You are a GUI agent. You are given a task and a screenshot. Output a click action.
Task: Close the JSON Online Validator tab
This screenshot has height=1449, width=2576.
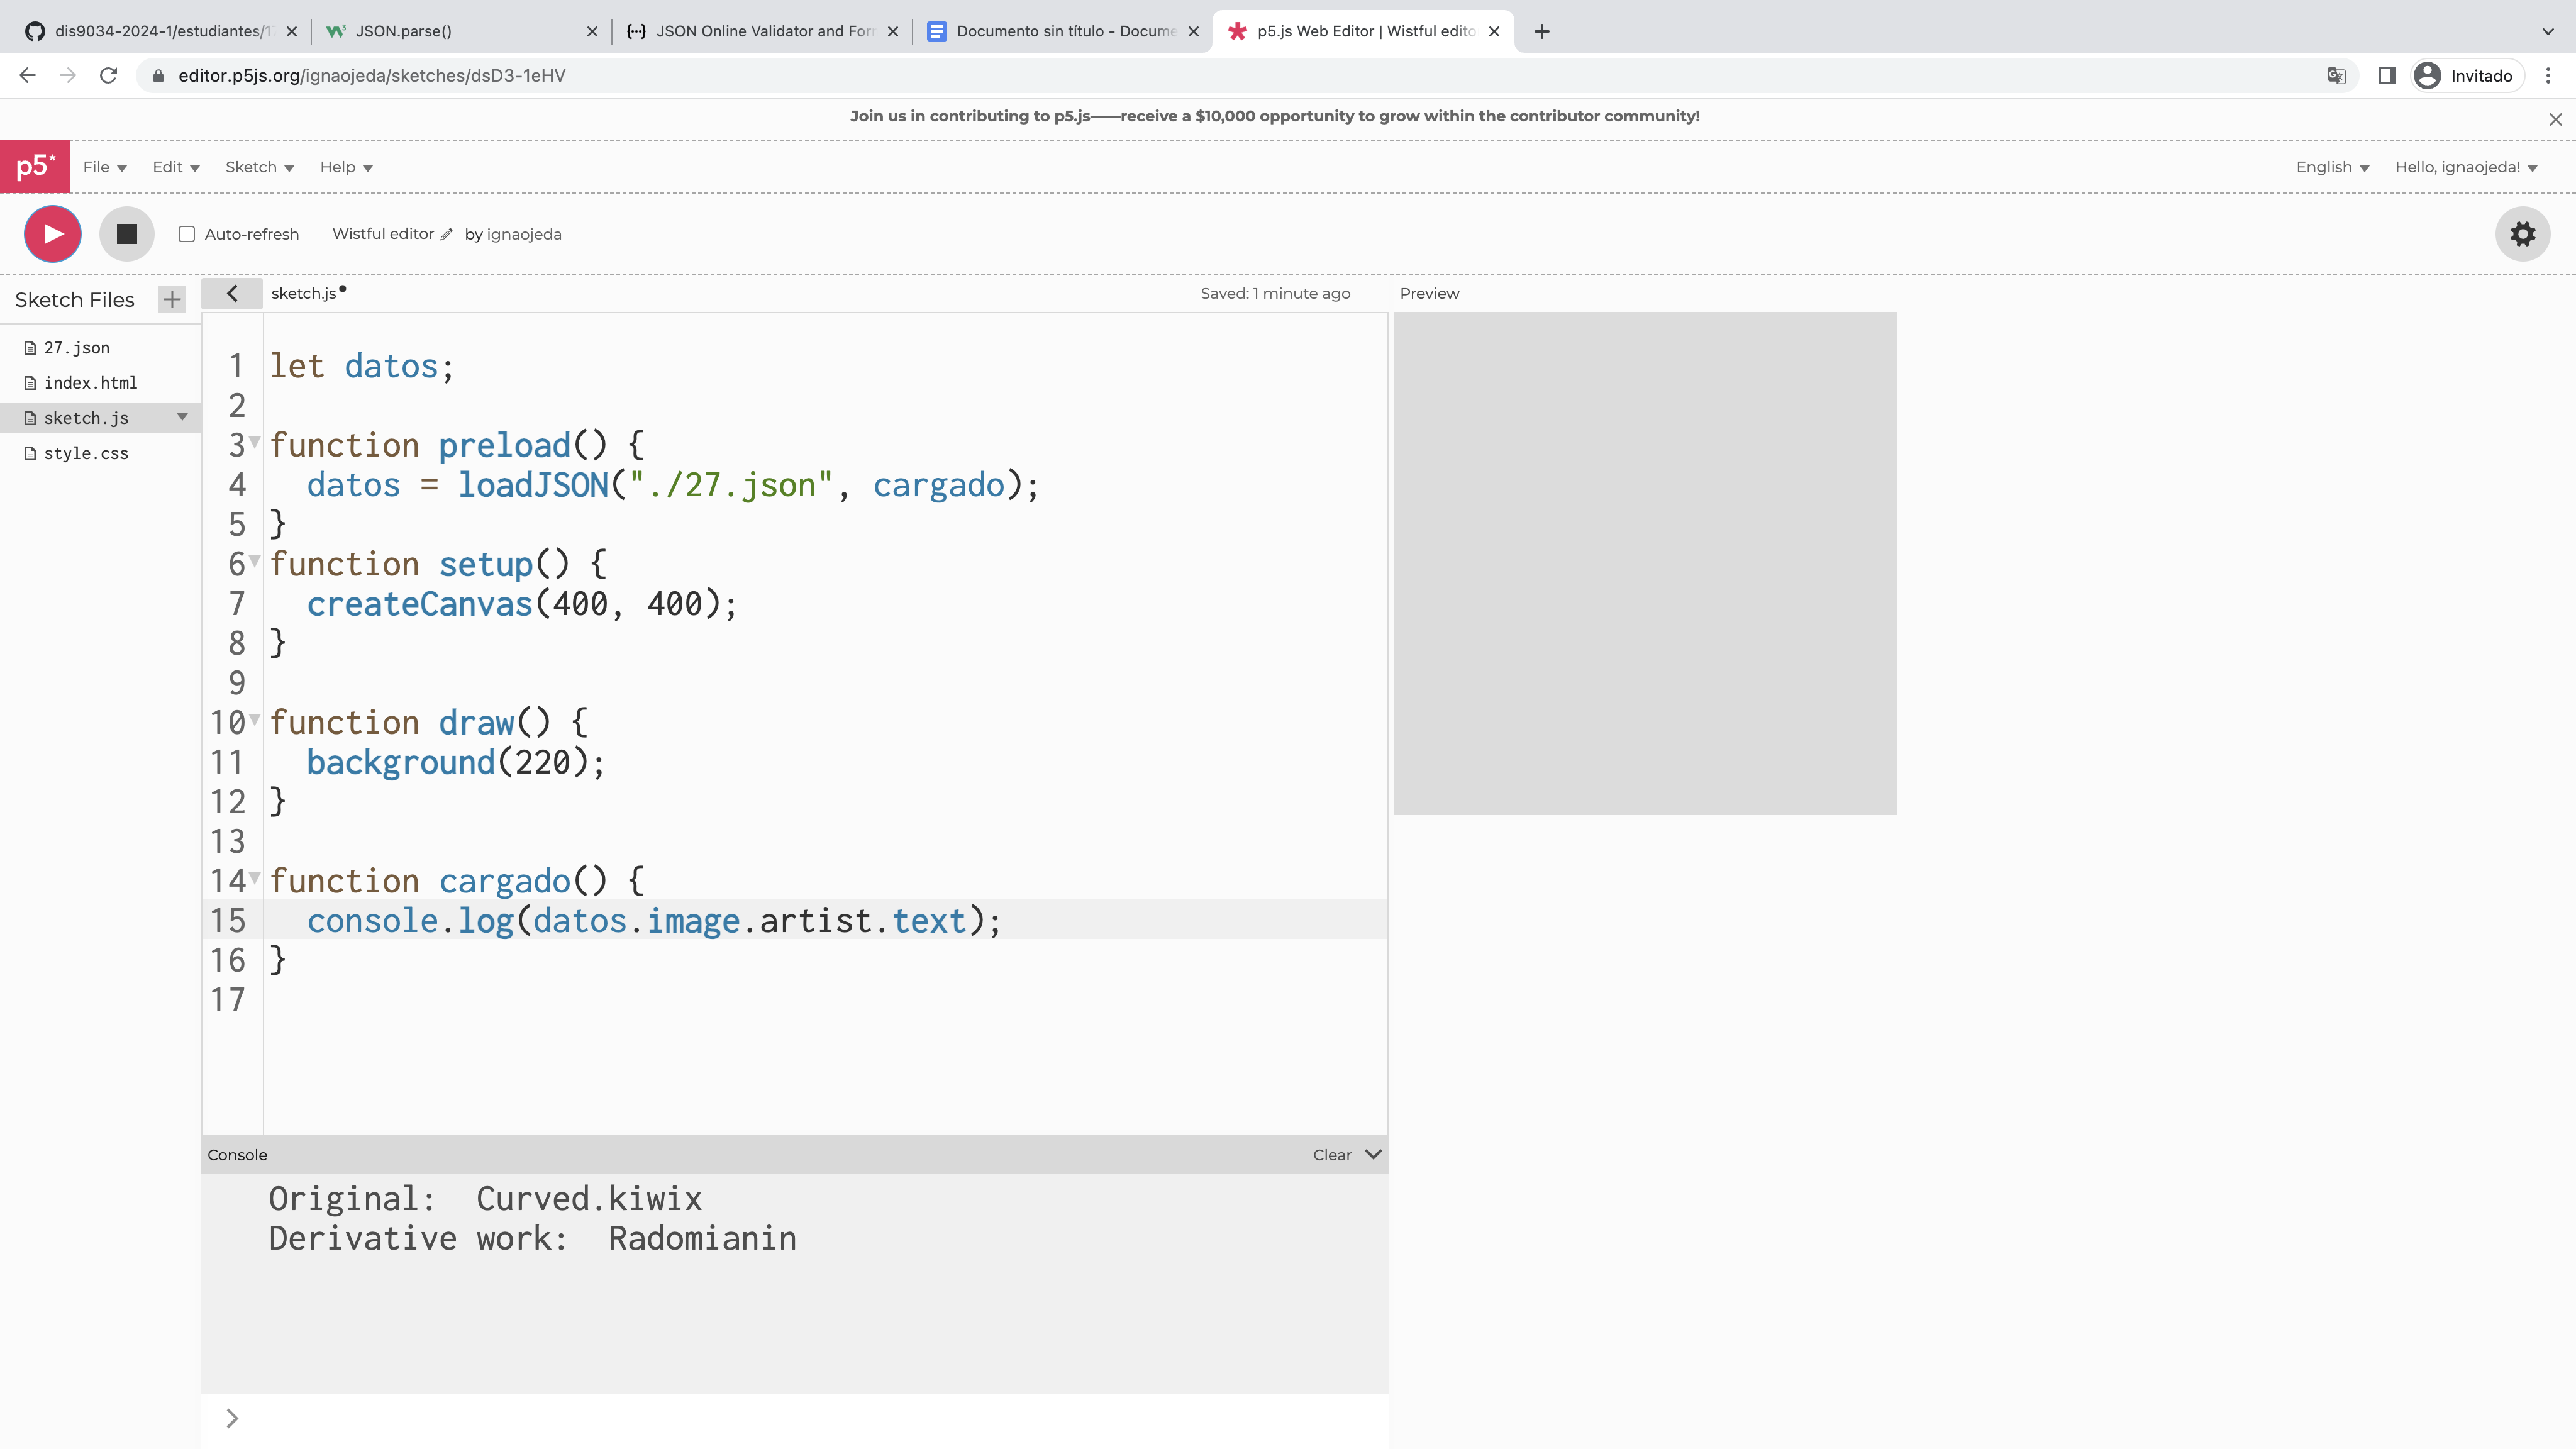[x=893, y=31]
